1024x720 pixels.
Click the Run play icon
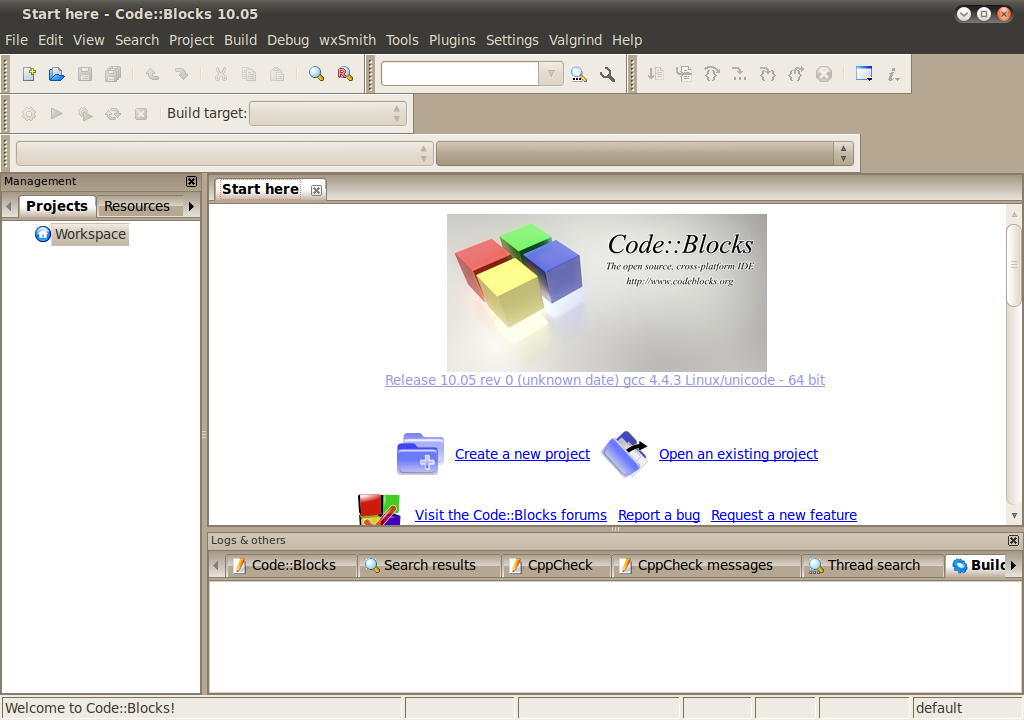tap(57, 114)
